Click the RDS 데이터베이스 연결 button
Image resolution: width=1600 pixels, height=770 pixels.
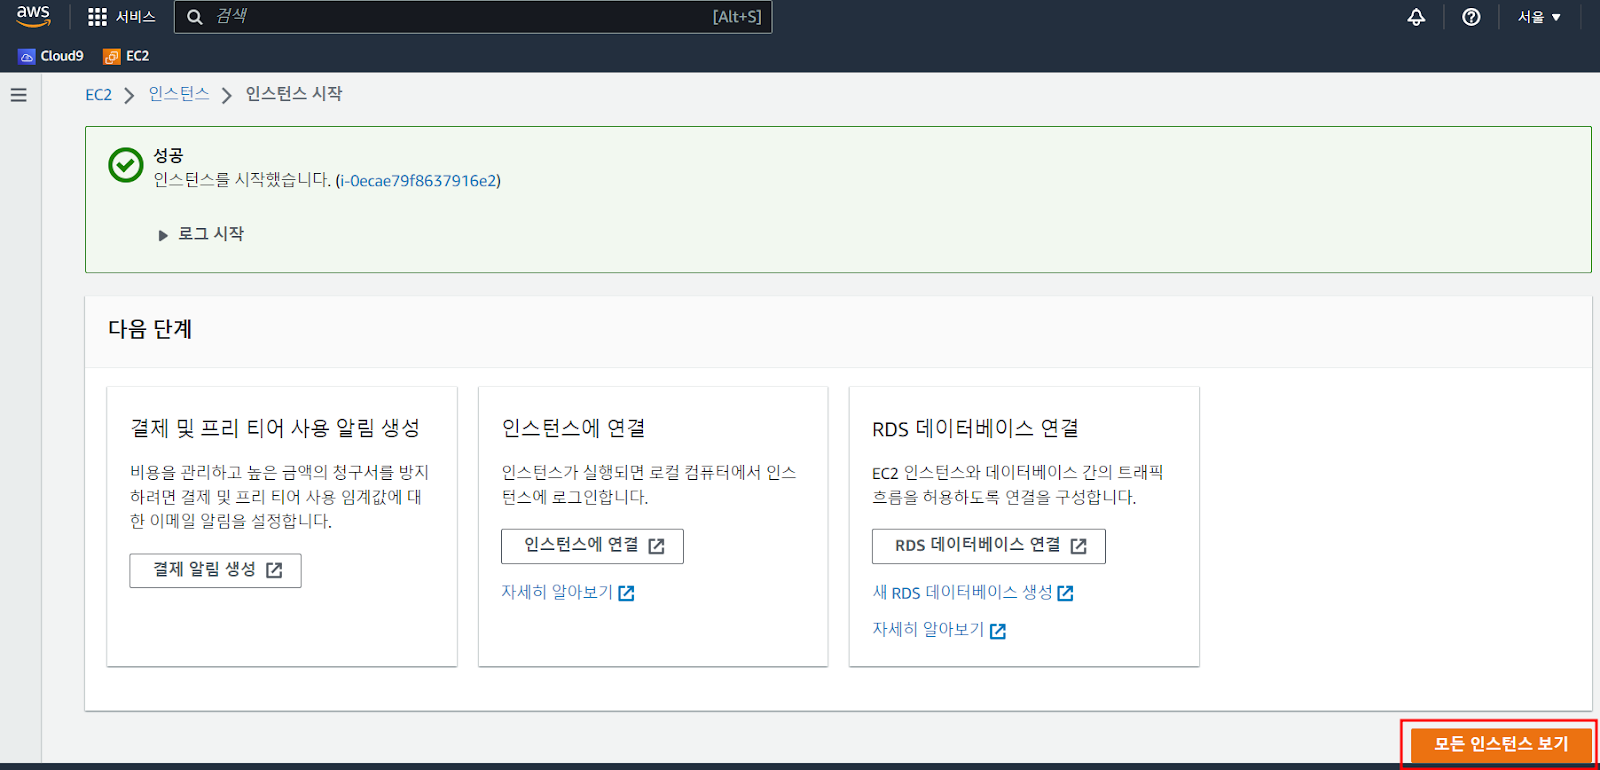[x=989, y=546]
